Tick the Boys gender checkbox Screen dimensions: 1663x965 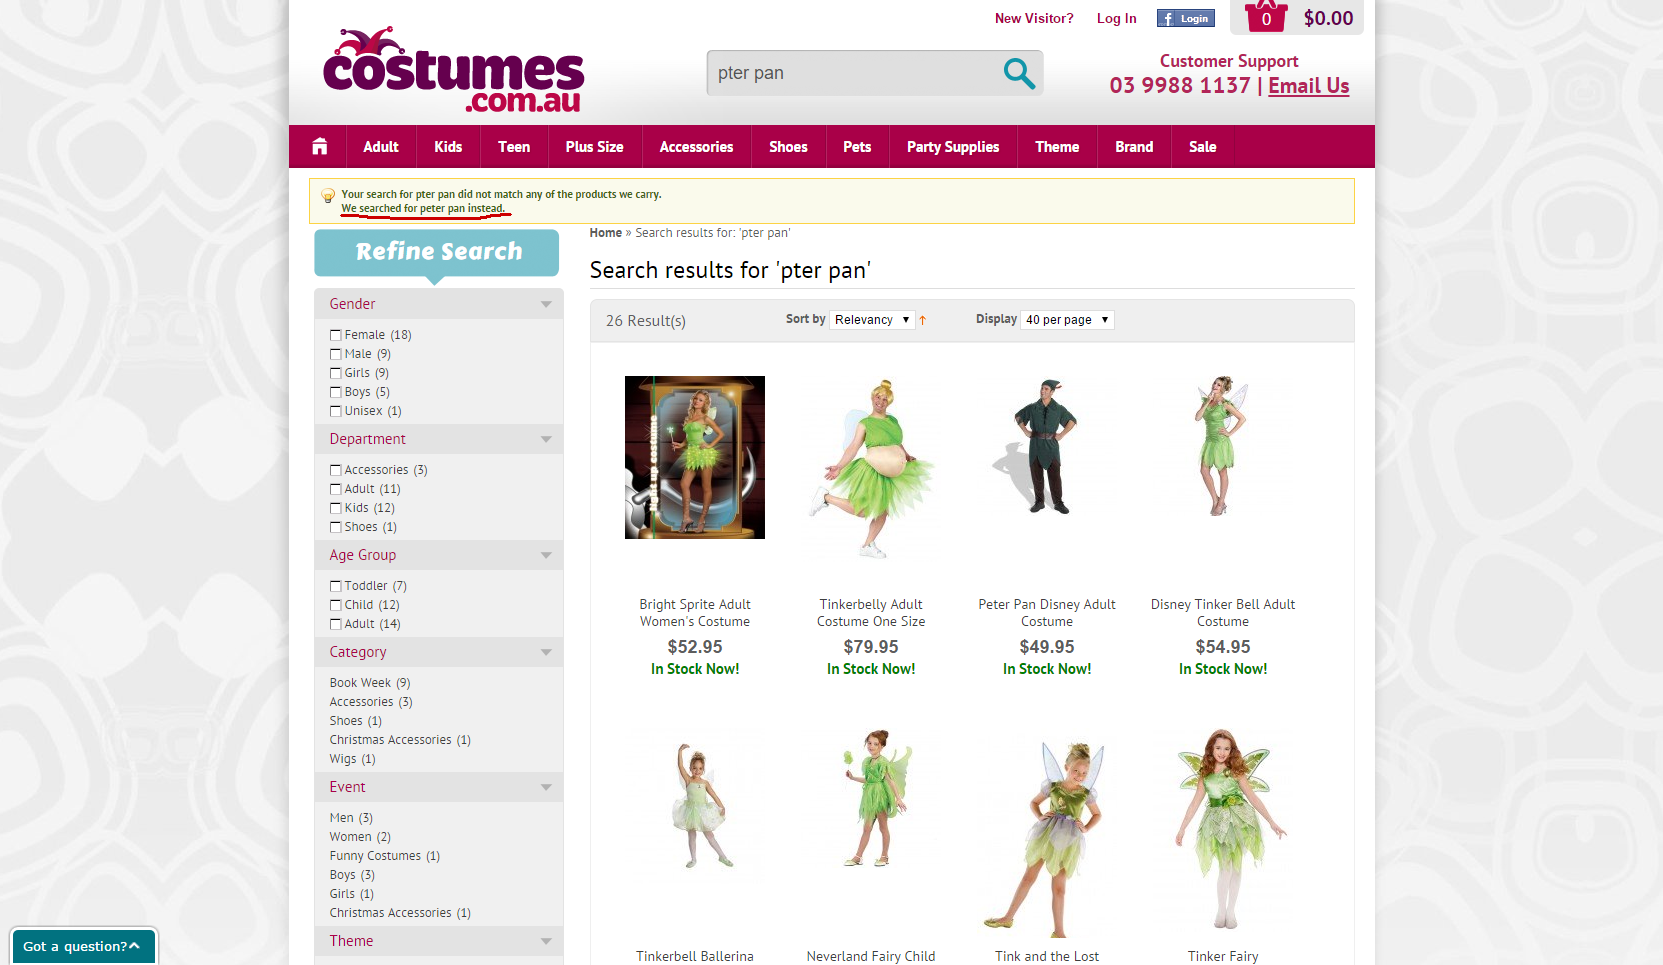pyautogui.click(x=336, y=392)
